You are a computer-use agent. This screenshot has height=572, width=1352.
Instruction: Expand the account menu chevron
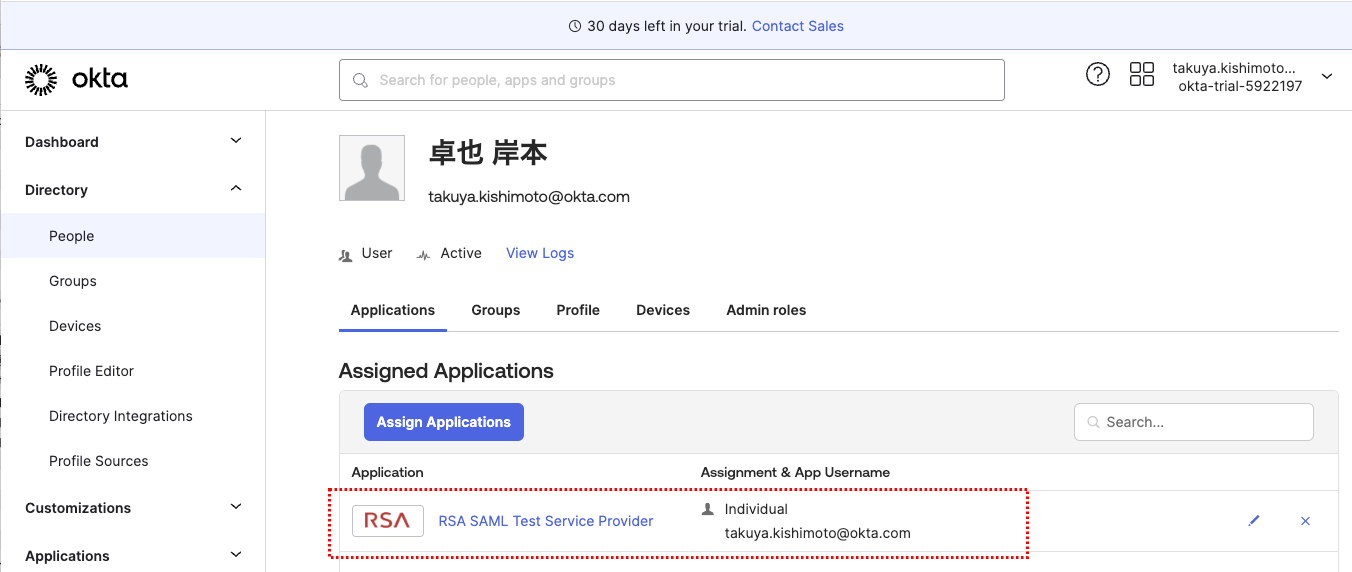(1327, 77)
